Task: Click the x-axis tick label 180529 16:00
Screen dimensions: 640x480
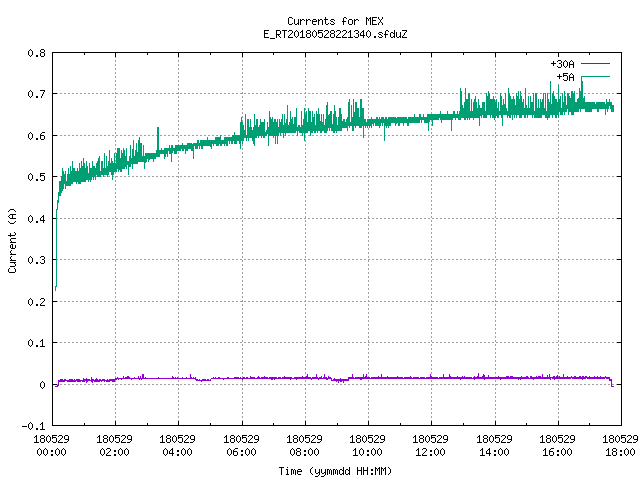Action: point(557,446)
